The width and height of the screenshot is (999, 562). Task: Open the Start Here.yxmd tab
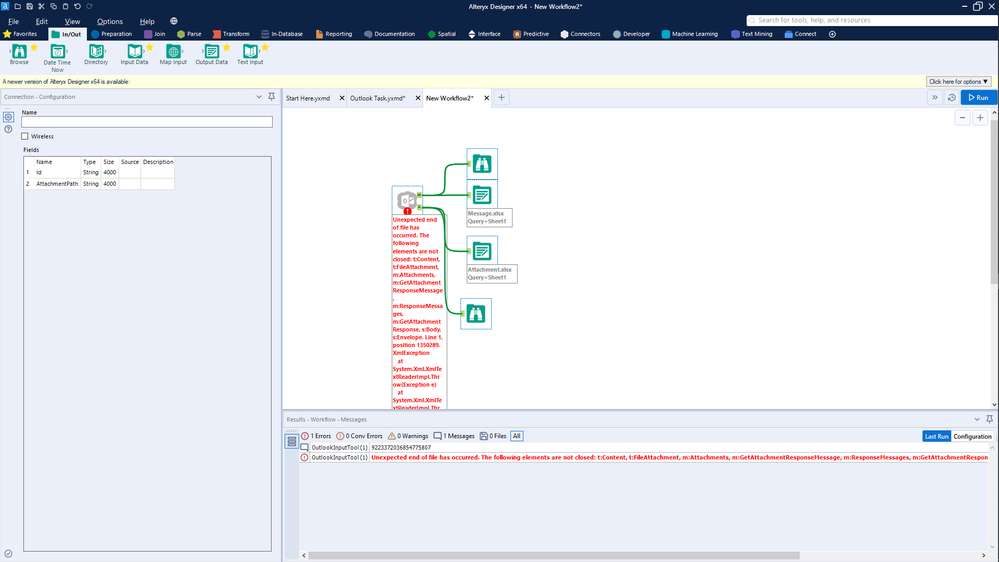pyautogui.click(x=308, y=98)
